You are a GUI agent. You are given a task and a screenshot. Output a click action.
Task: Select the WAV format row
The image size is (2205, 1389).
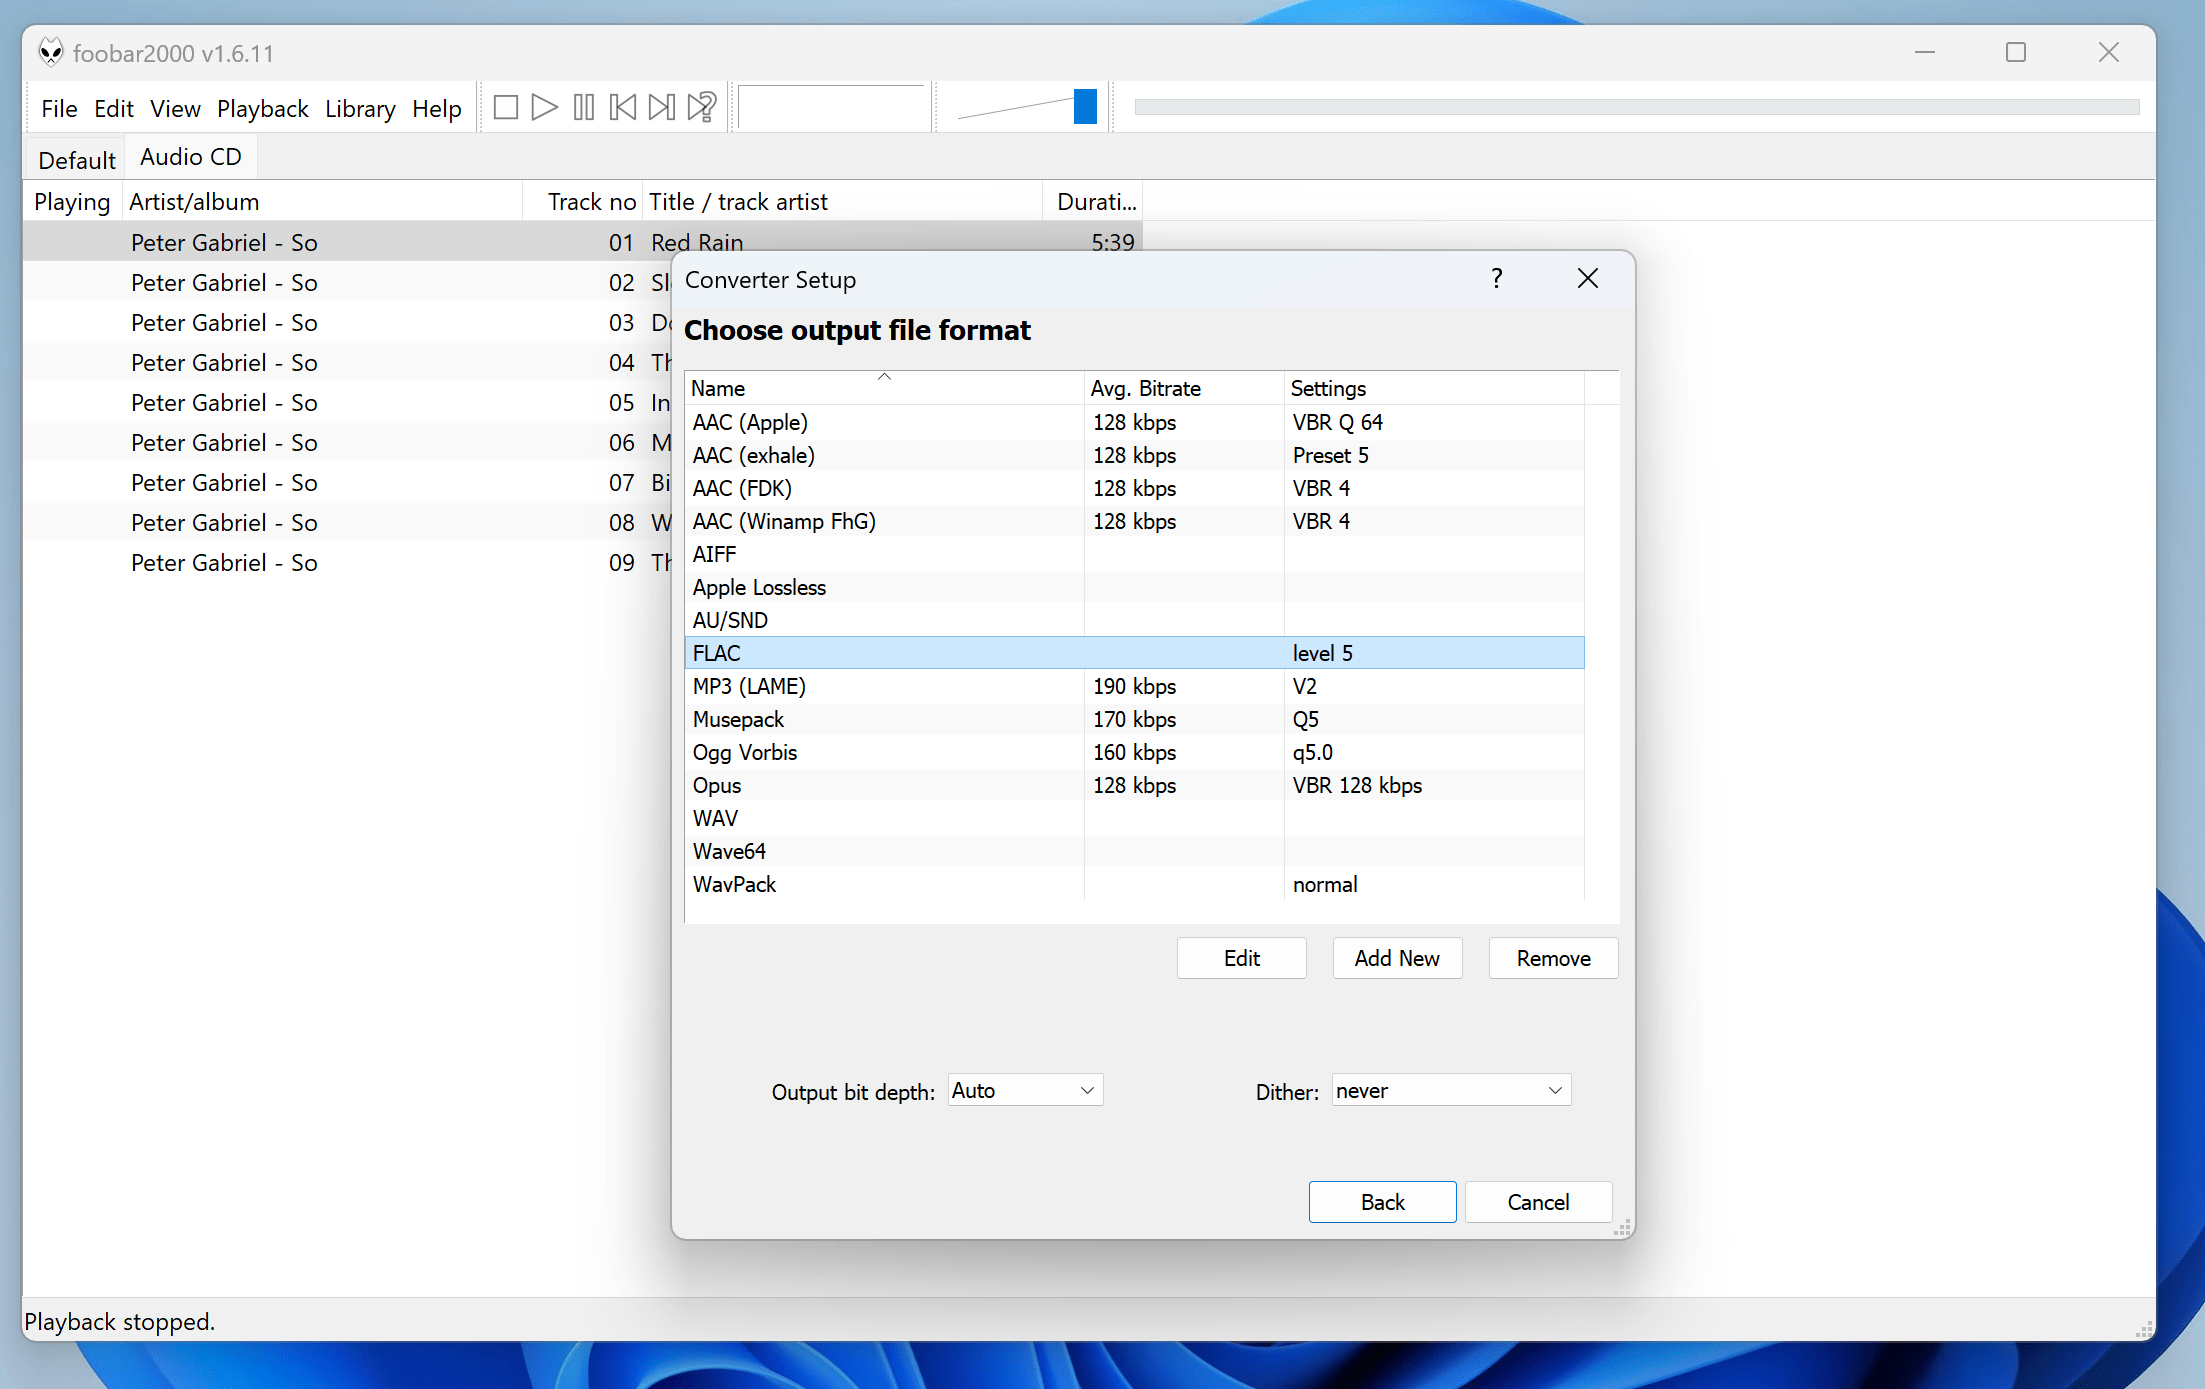coord(1134,818)
